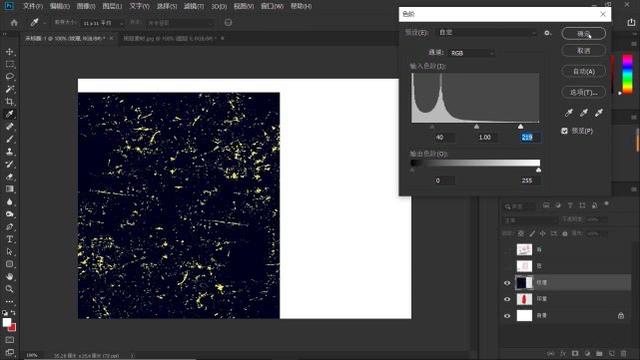
Task: Click the Auto button in Levels
Action: pyautogui.click(x=583, y=71)
